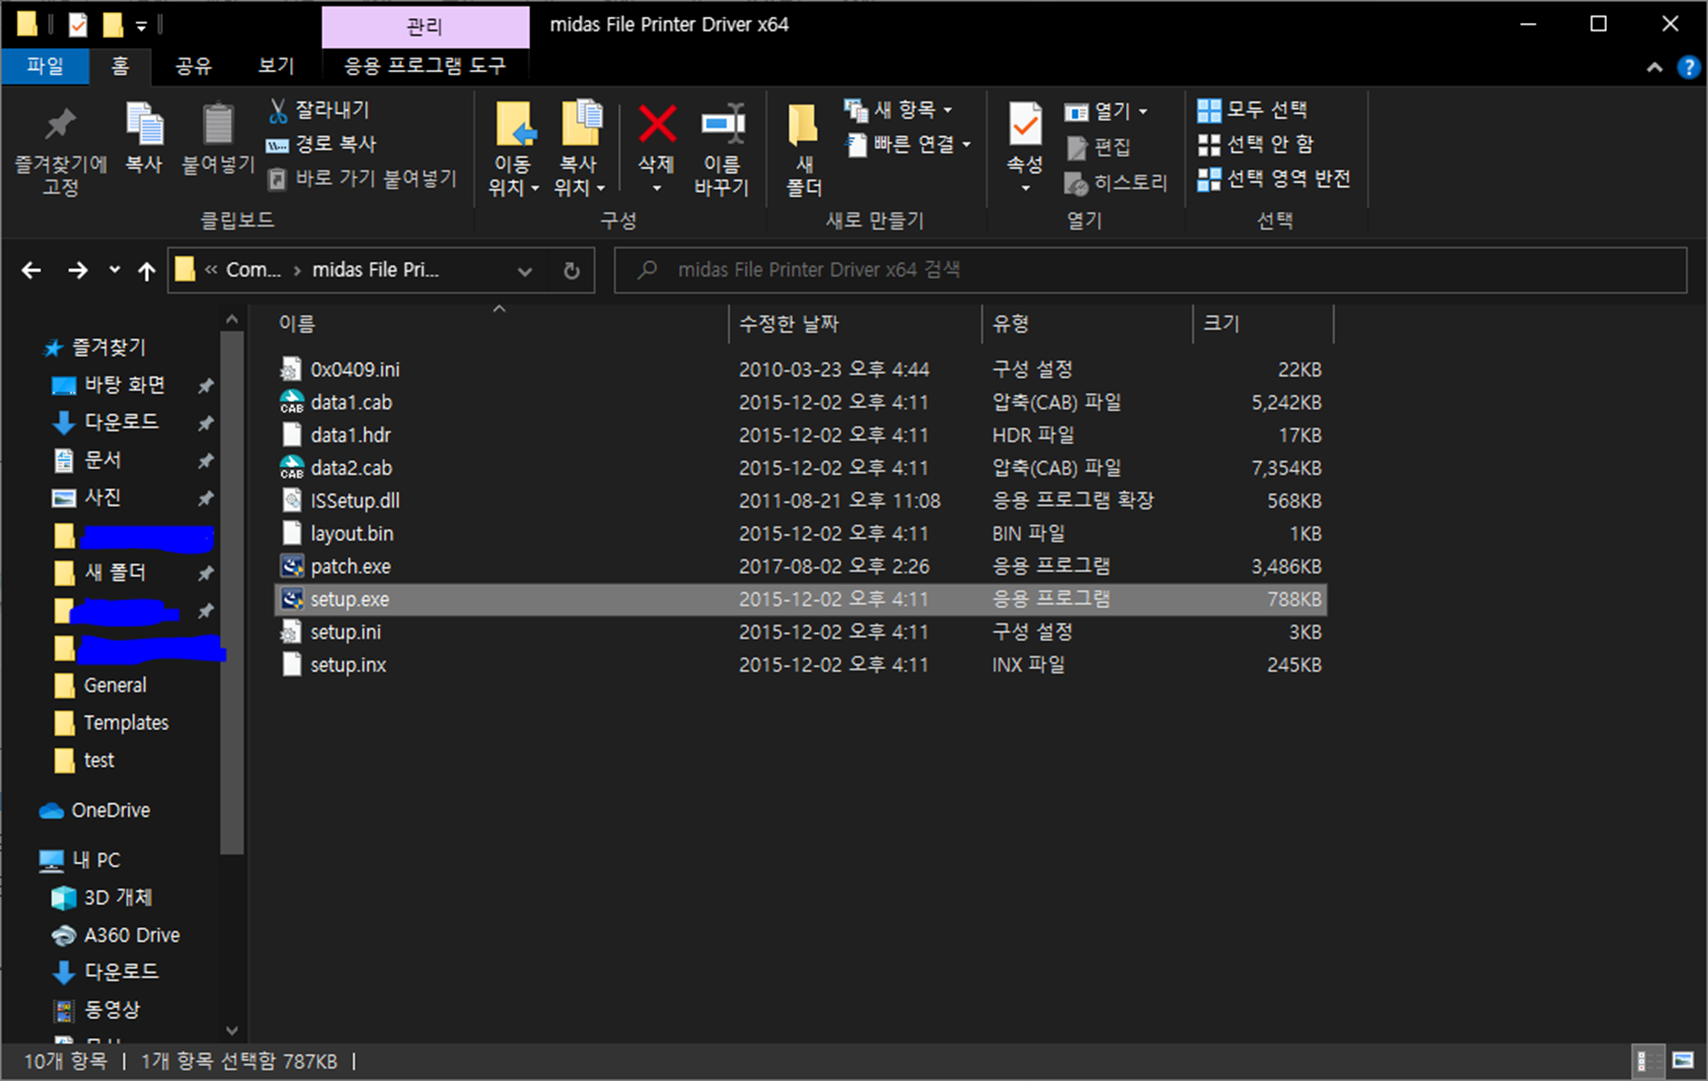Click 경로 복사 (Copy path)
The height and width of the screenshot is (1081, 1708).
321,144
